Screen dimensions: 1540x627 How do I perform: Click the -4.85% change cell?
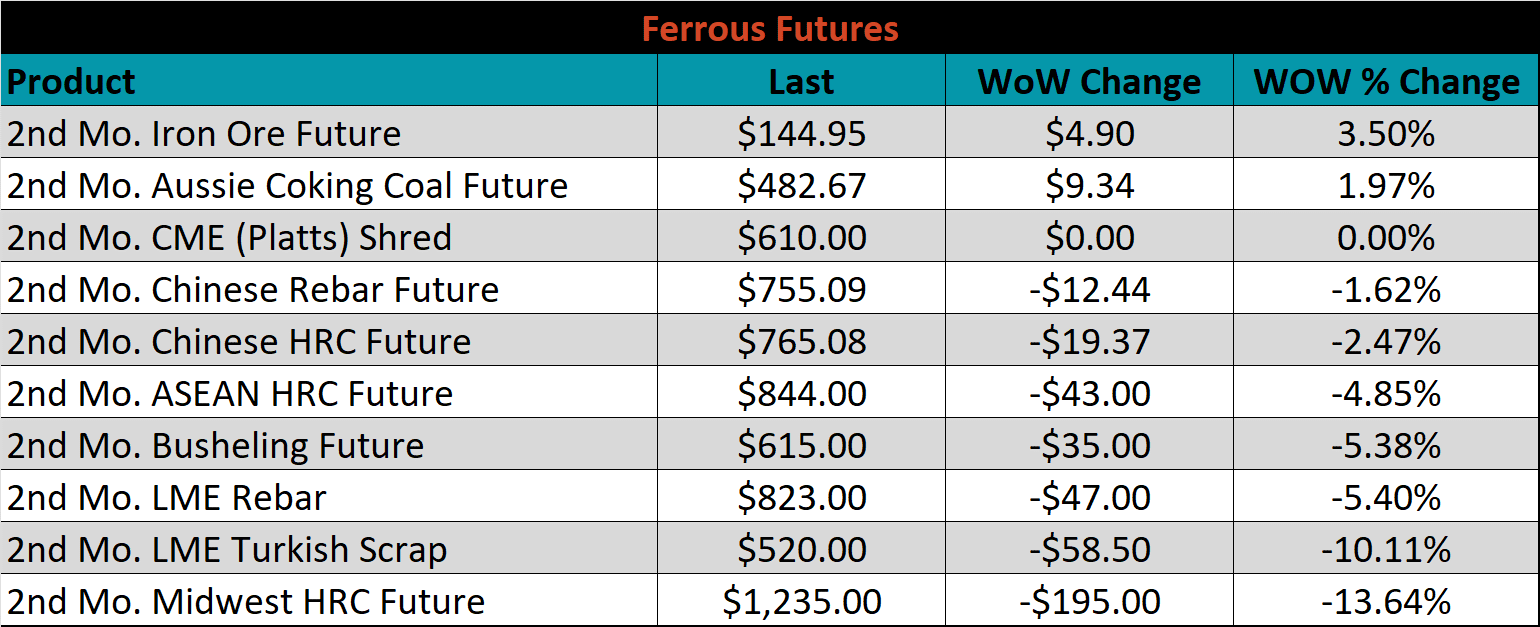pos(1386,393)
